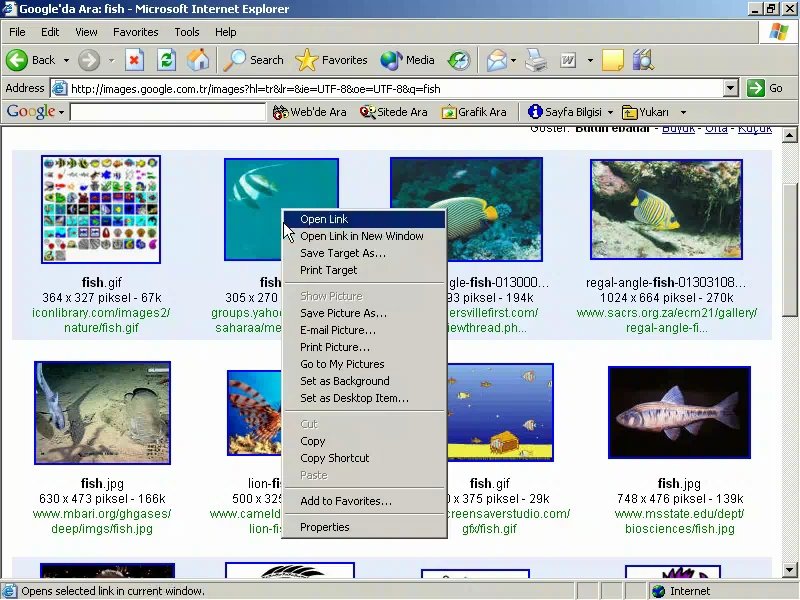Open the fish.gif icon grid thumbnail
This screenshot has width=800, height=600.
(101, 210)
